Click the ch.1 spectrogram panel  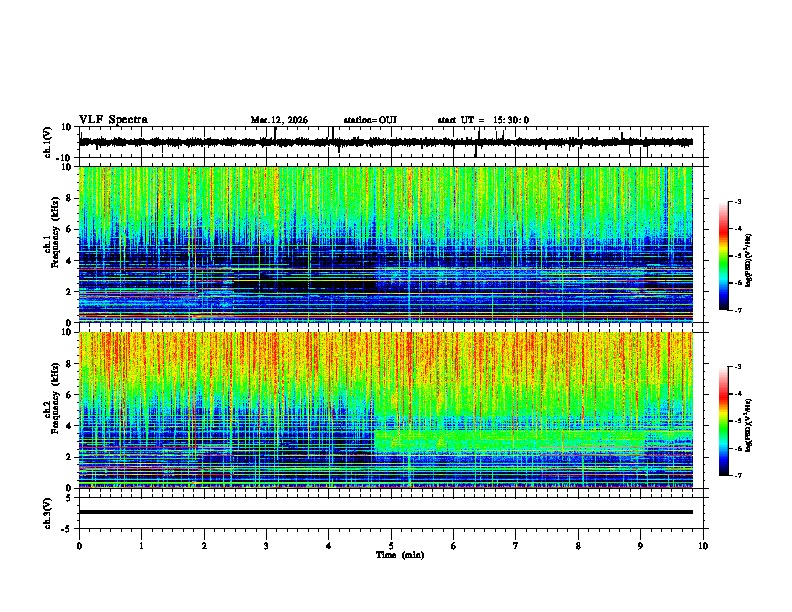385,244
